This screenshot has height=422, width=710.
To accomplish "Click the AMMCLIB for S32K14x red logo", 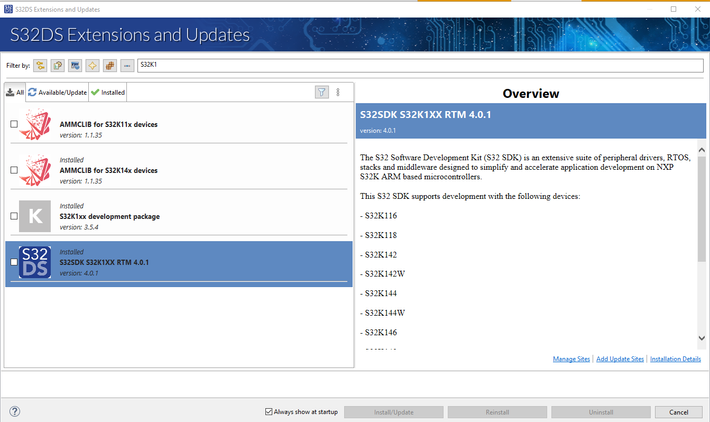I will tap(35, 170).
